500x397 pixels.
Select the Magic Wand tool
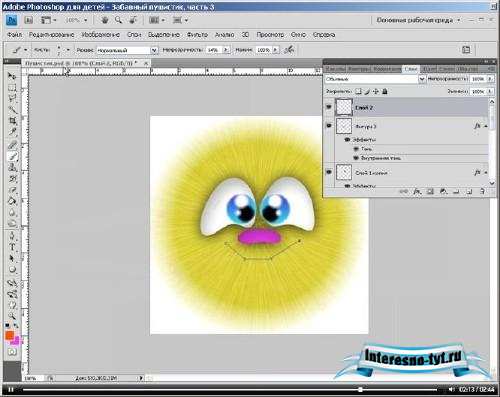[12, 110]
